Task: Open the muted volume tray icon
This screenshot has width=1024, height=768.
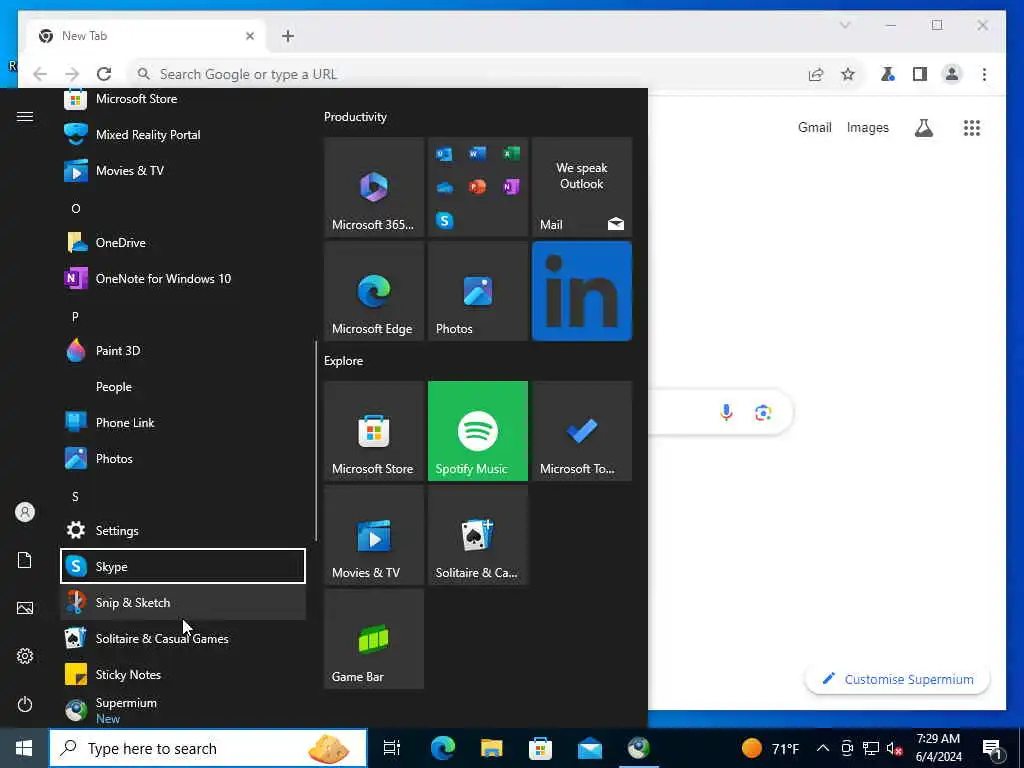Action: [894, 748]
